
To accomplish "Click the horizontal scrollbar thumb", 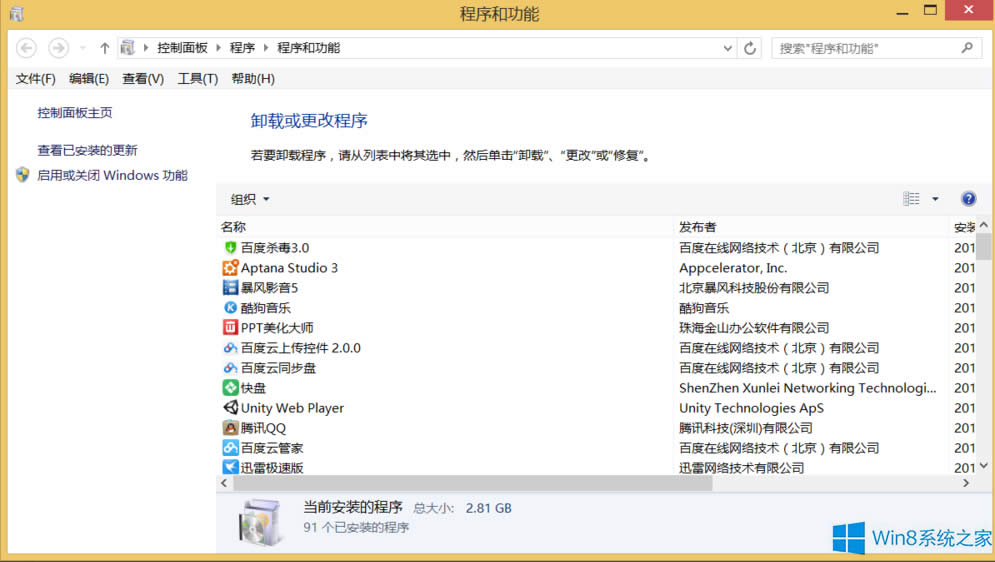I will [473, 483].
